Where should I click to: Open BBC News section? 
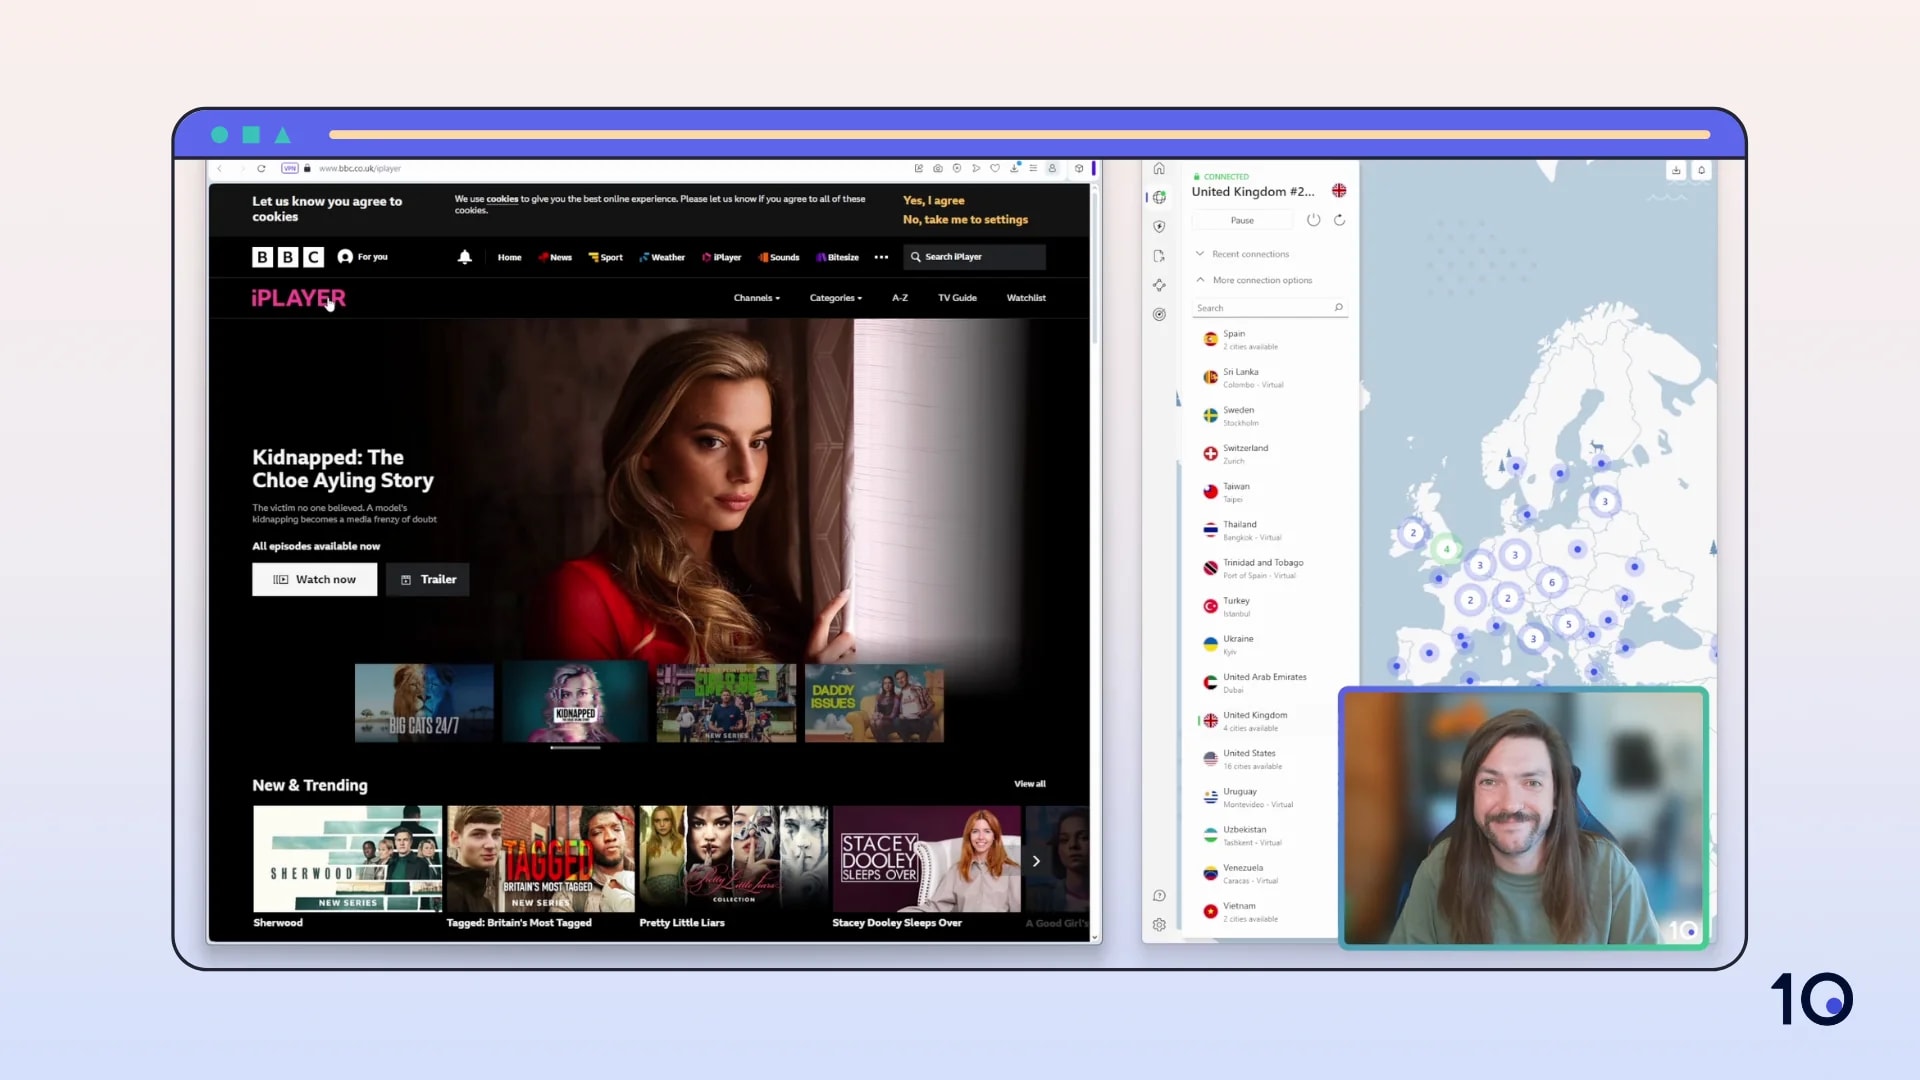(555, 257)
